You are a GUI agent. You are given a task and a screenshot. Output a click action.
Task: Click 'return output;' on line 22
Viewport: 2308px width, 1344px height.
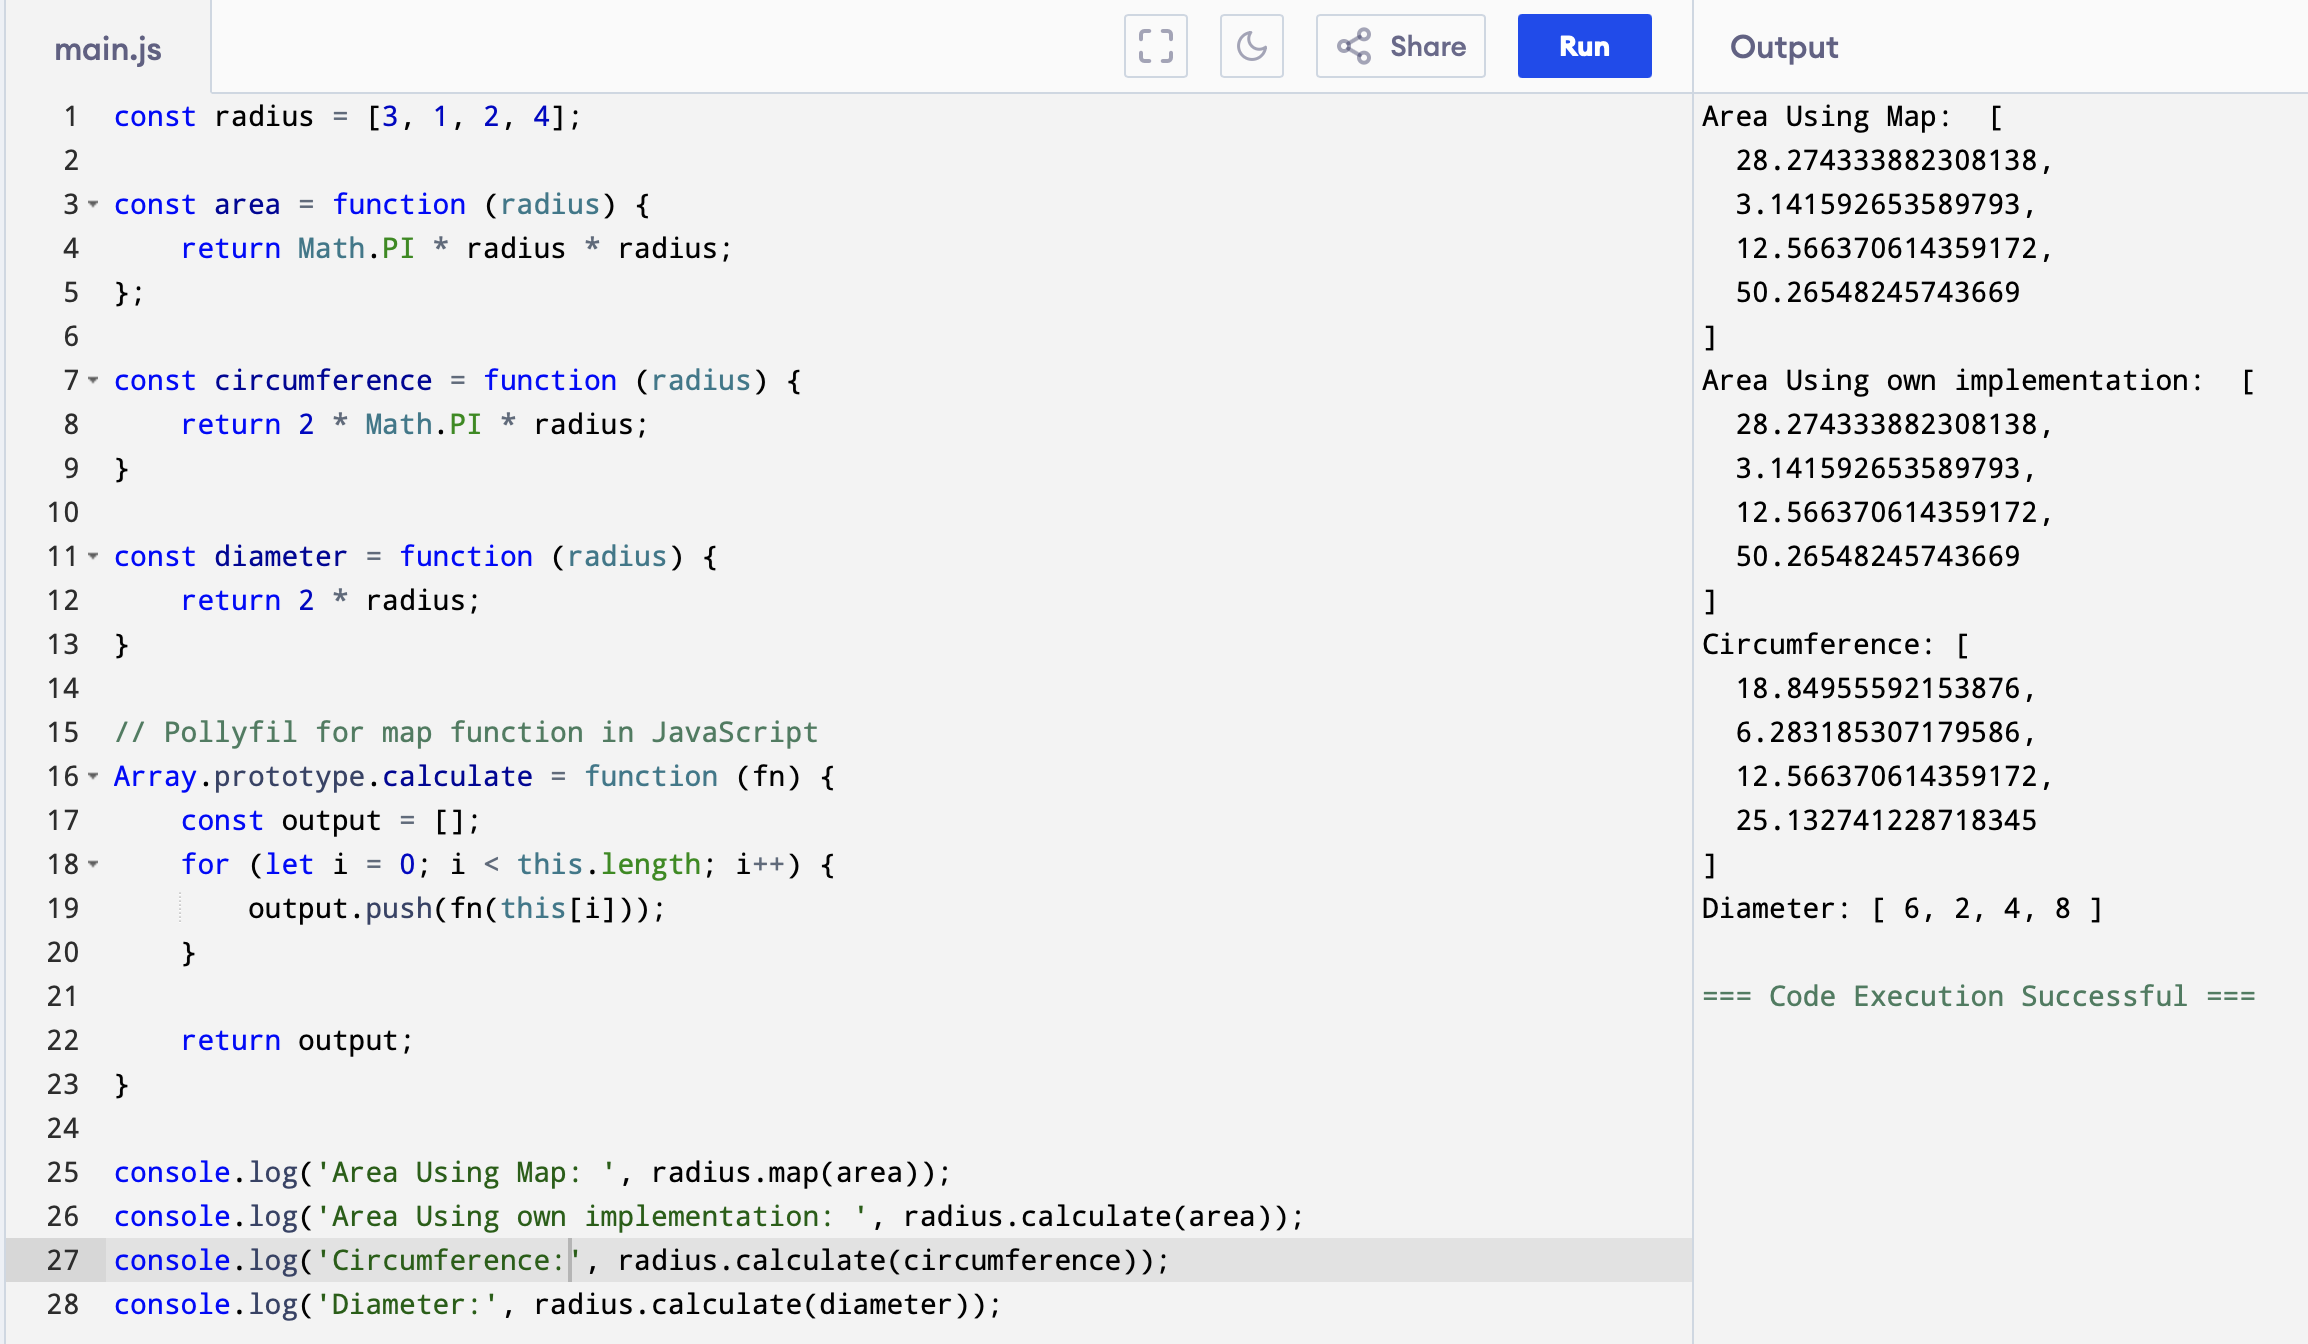pyautogui.click(x=296, y=1040)
